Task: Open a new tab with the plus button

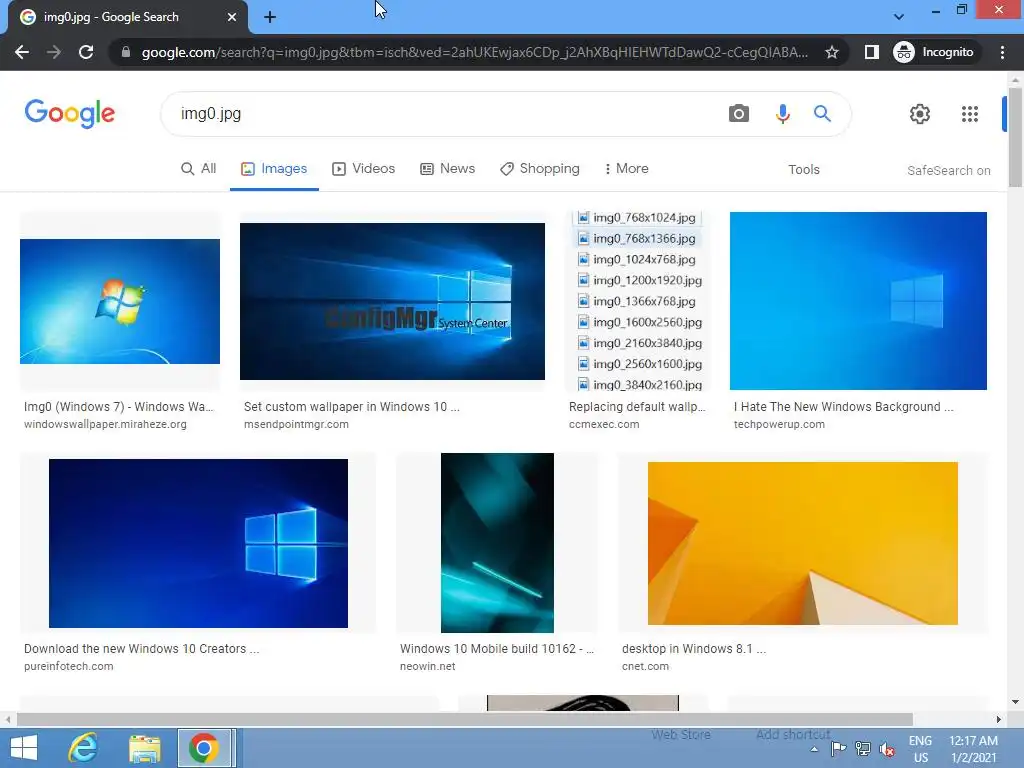Action: coord(270,17)
